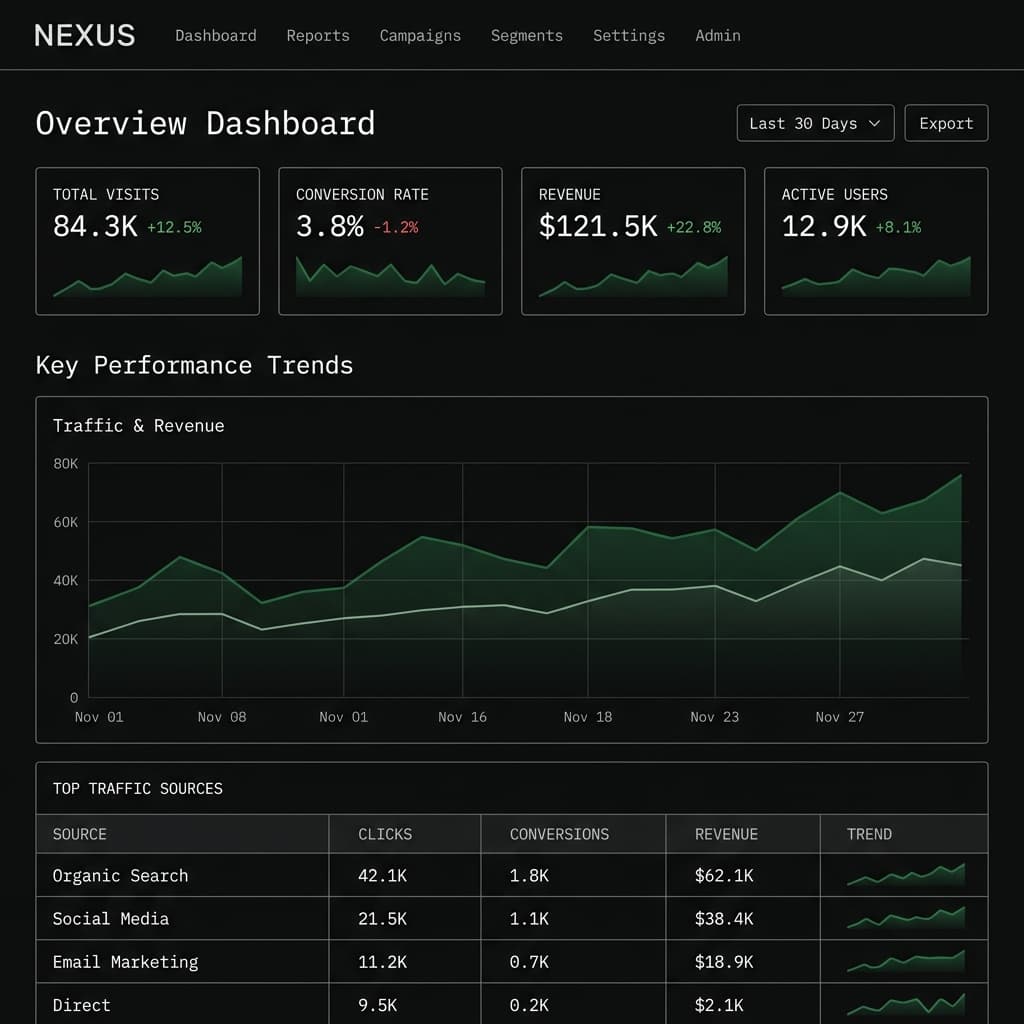Open the Social Media trend sparkline

(906, 918)
